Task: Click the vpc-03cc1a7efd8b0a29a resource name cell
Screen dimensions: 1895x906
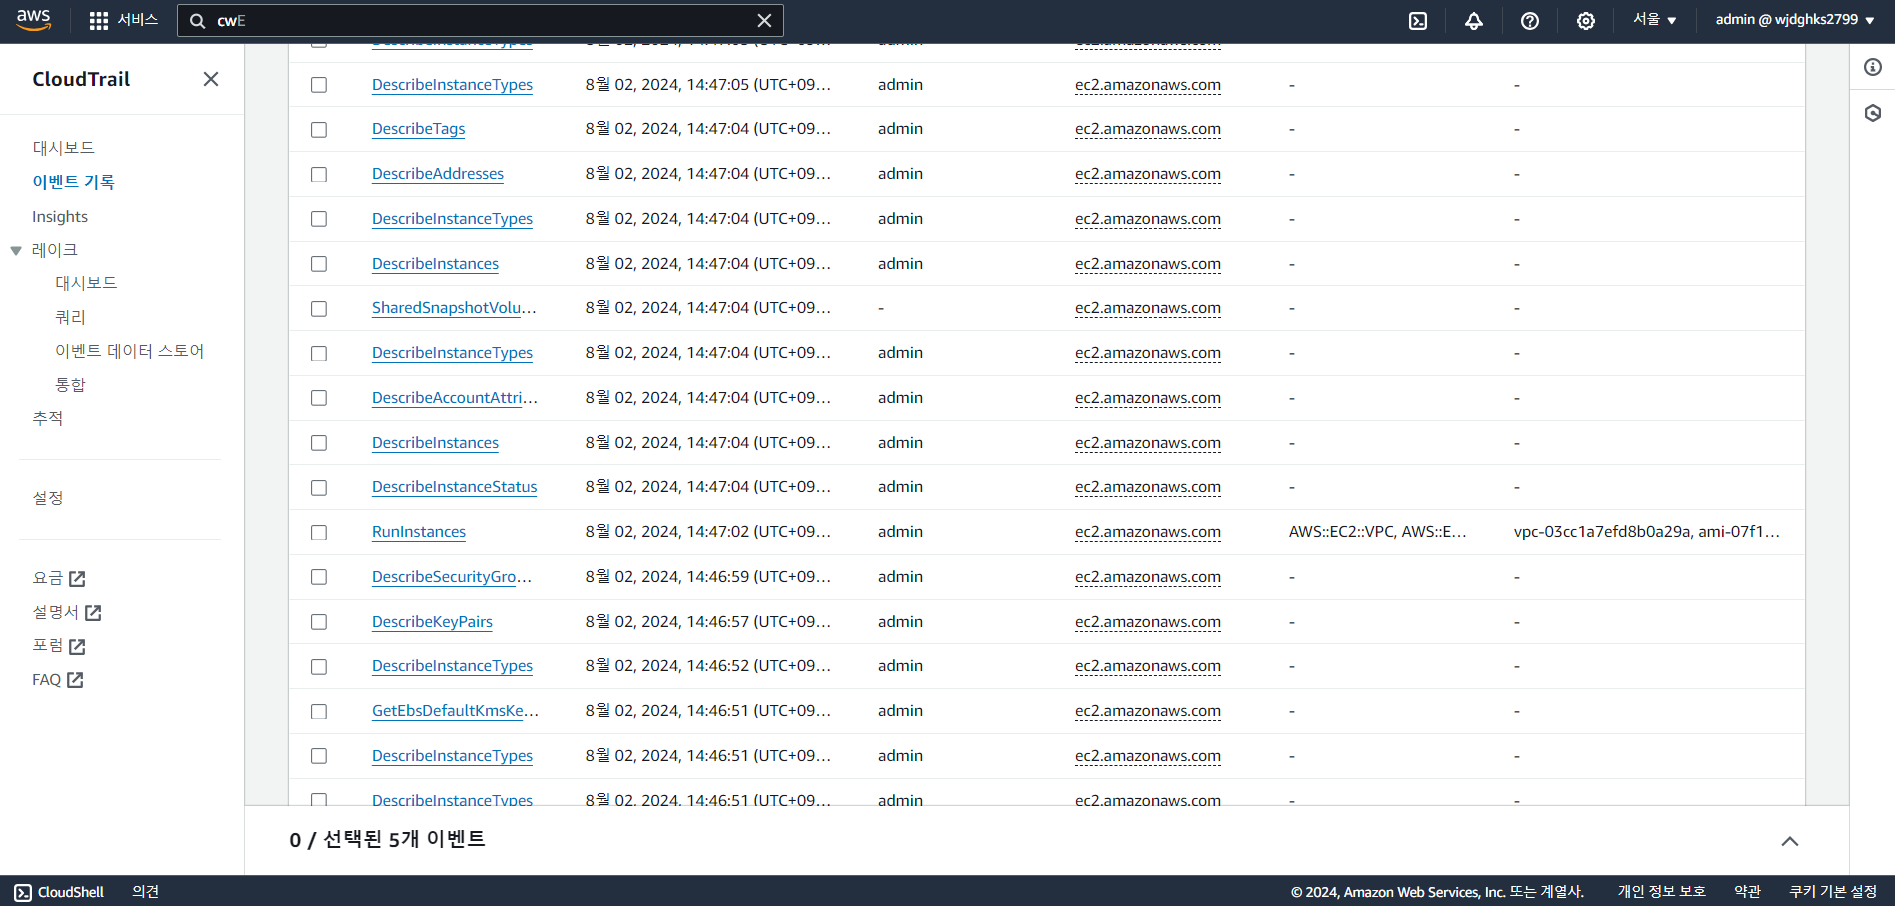Action: pos(1647,532)
